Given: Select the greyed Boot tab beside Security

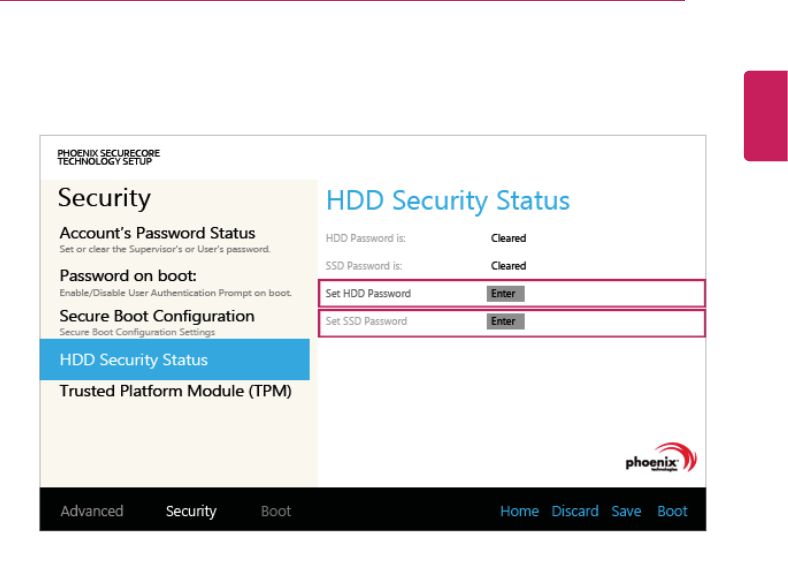Looking at the screenshot, I should tap(276, 511).
